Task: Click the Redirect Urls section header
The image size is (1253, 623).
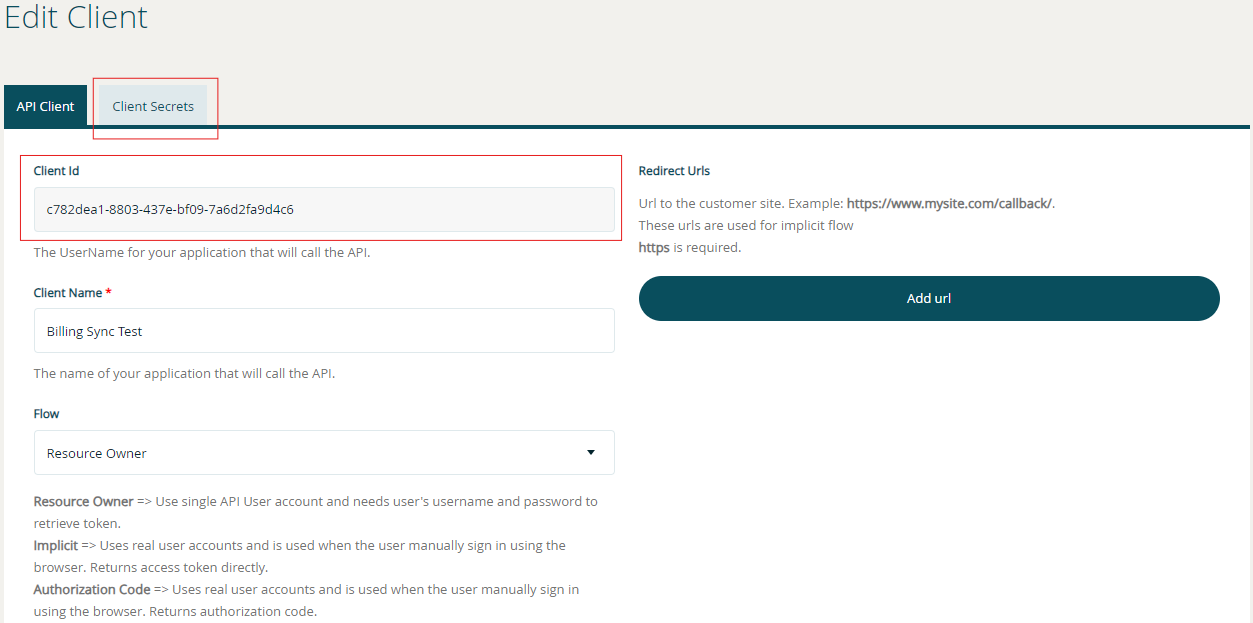Action: [x=673, y=170]
